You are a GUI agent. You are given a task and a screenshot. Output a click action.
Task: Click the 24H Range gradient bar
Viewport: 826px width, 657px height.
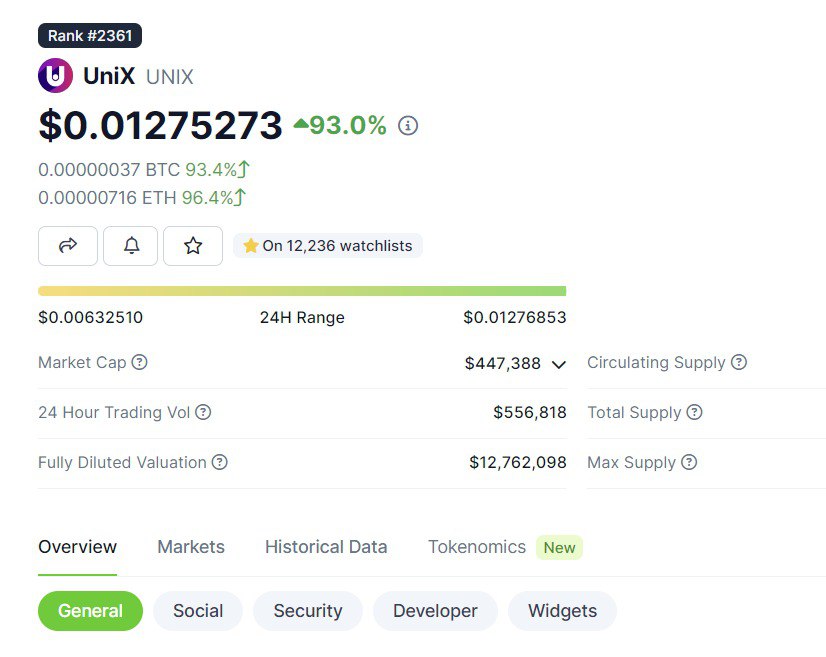tap(302, 291)
